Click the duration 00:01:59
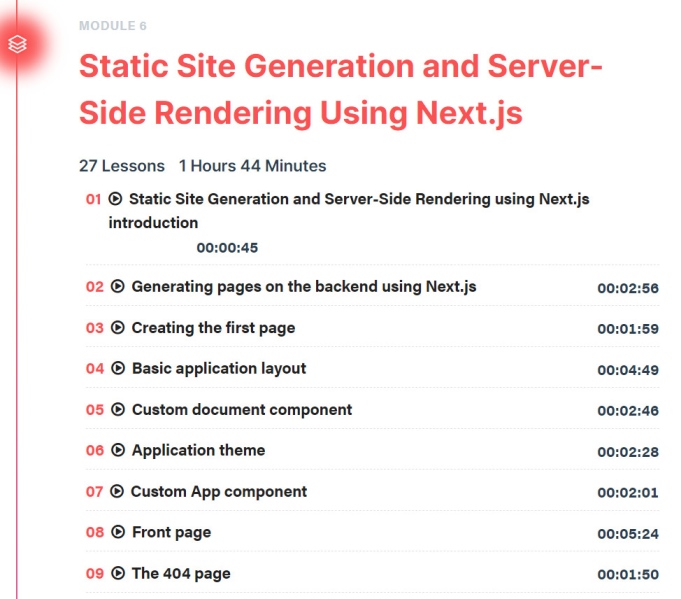The width and height of the screenshot is (681, 599). [x=628, y=329]
